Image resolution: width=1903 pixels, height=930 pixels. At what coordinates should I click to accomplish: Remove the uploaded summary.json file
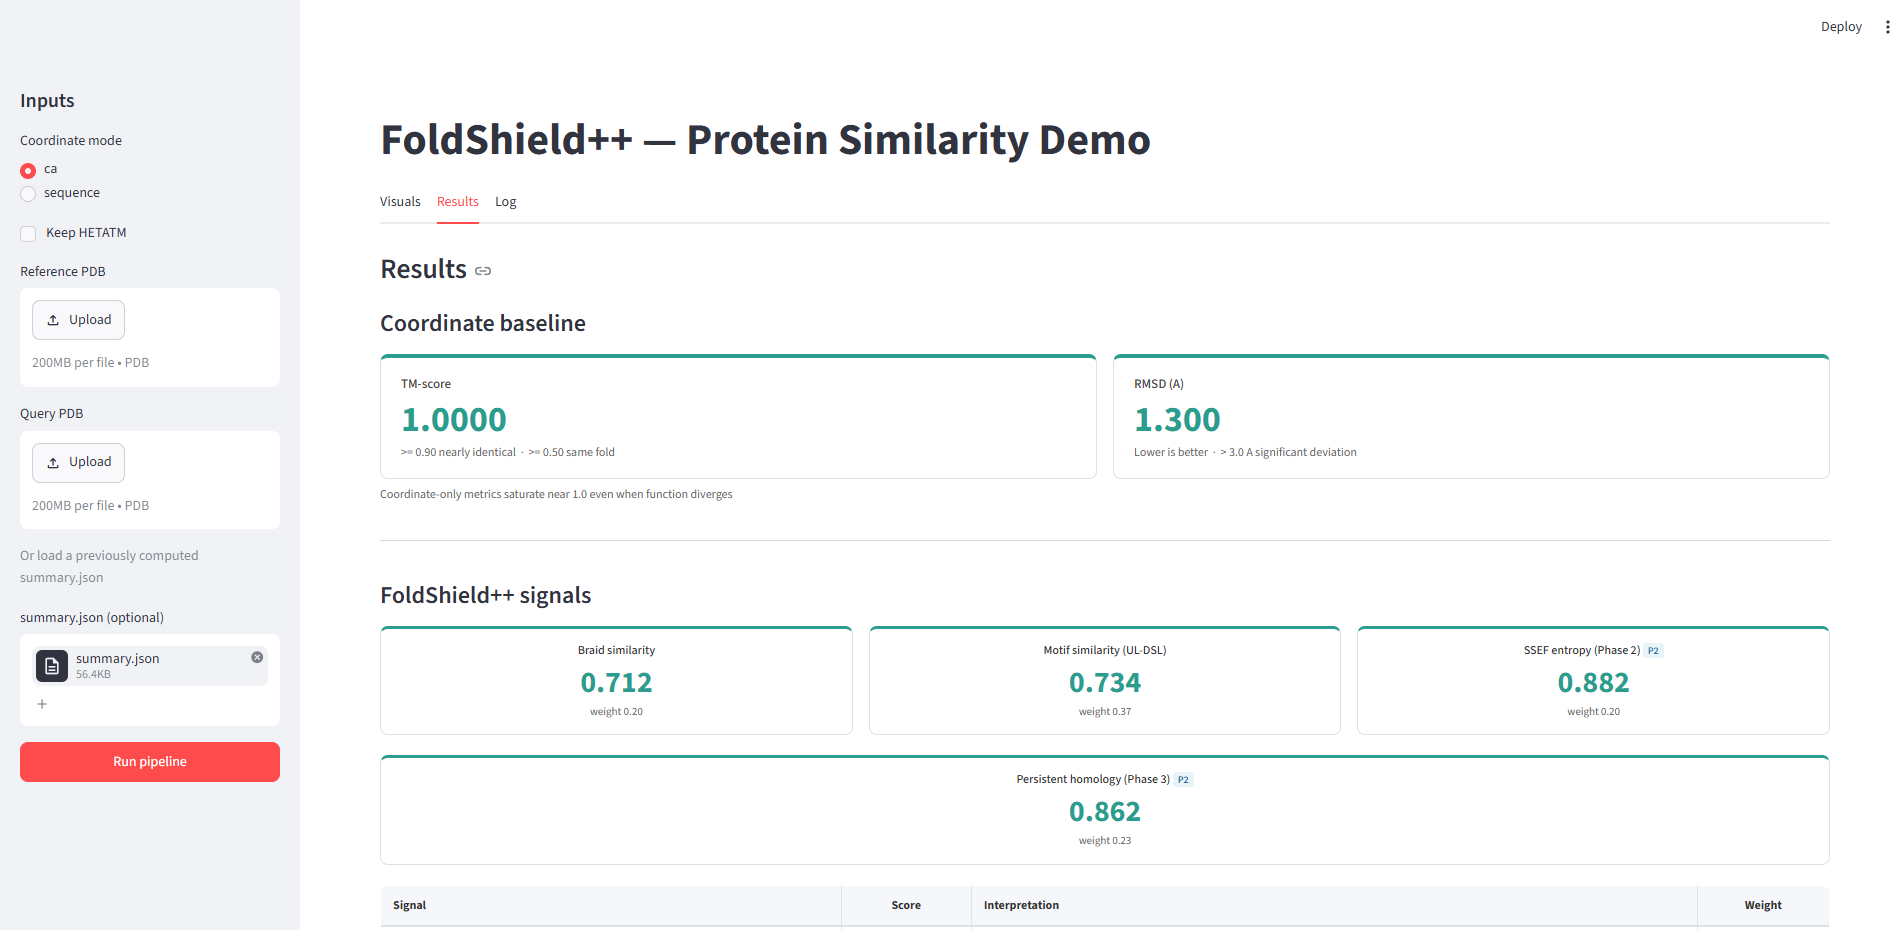pos(257,657)
